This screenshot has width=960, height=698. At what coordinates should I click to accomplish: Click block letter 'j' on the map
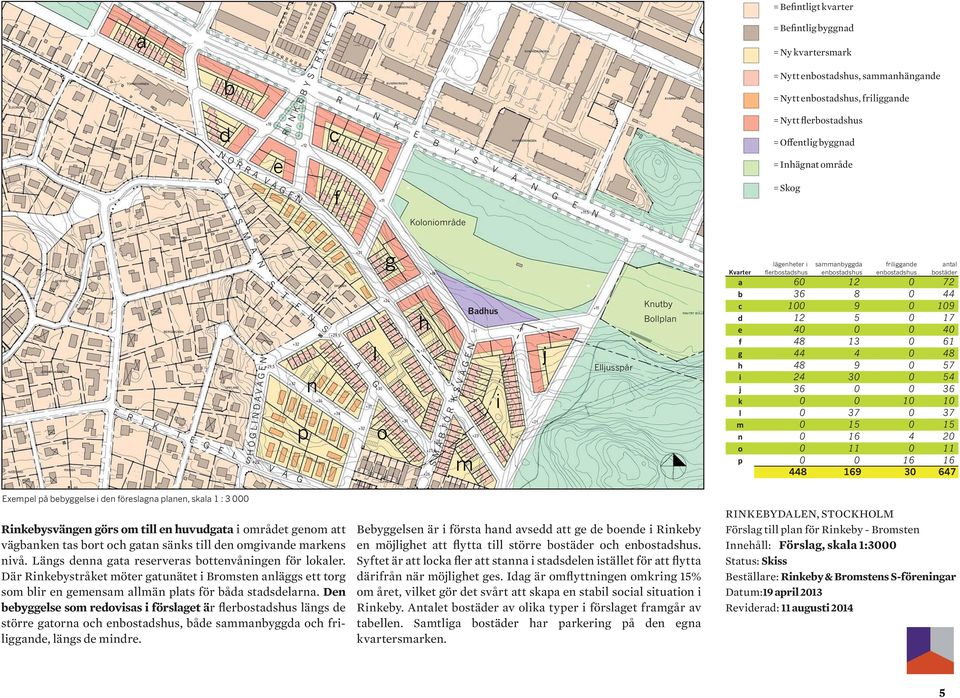[x=544, y=356]
